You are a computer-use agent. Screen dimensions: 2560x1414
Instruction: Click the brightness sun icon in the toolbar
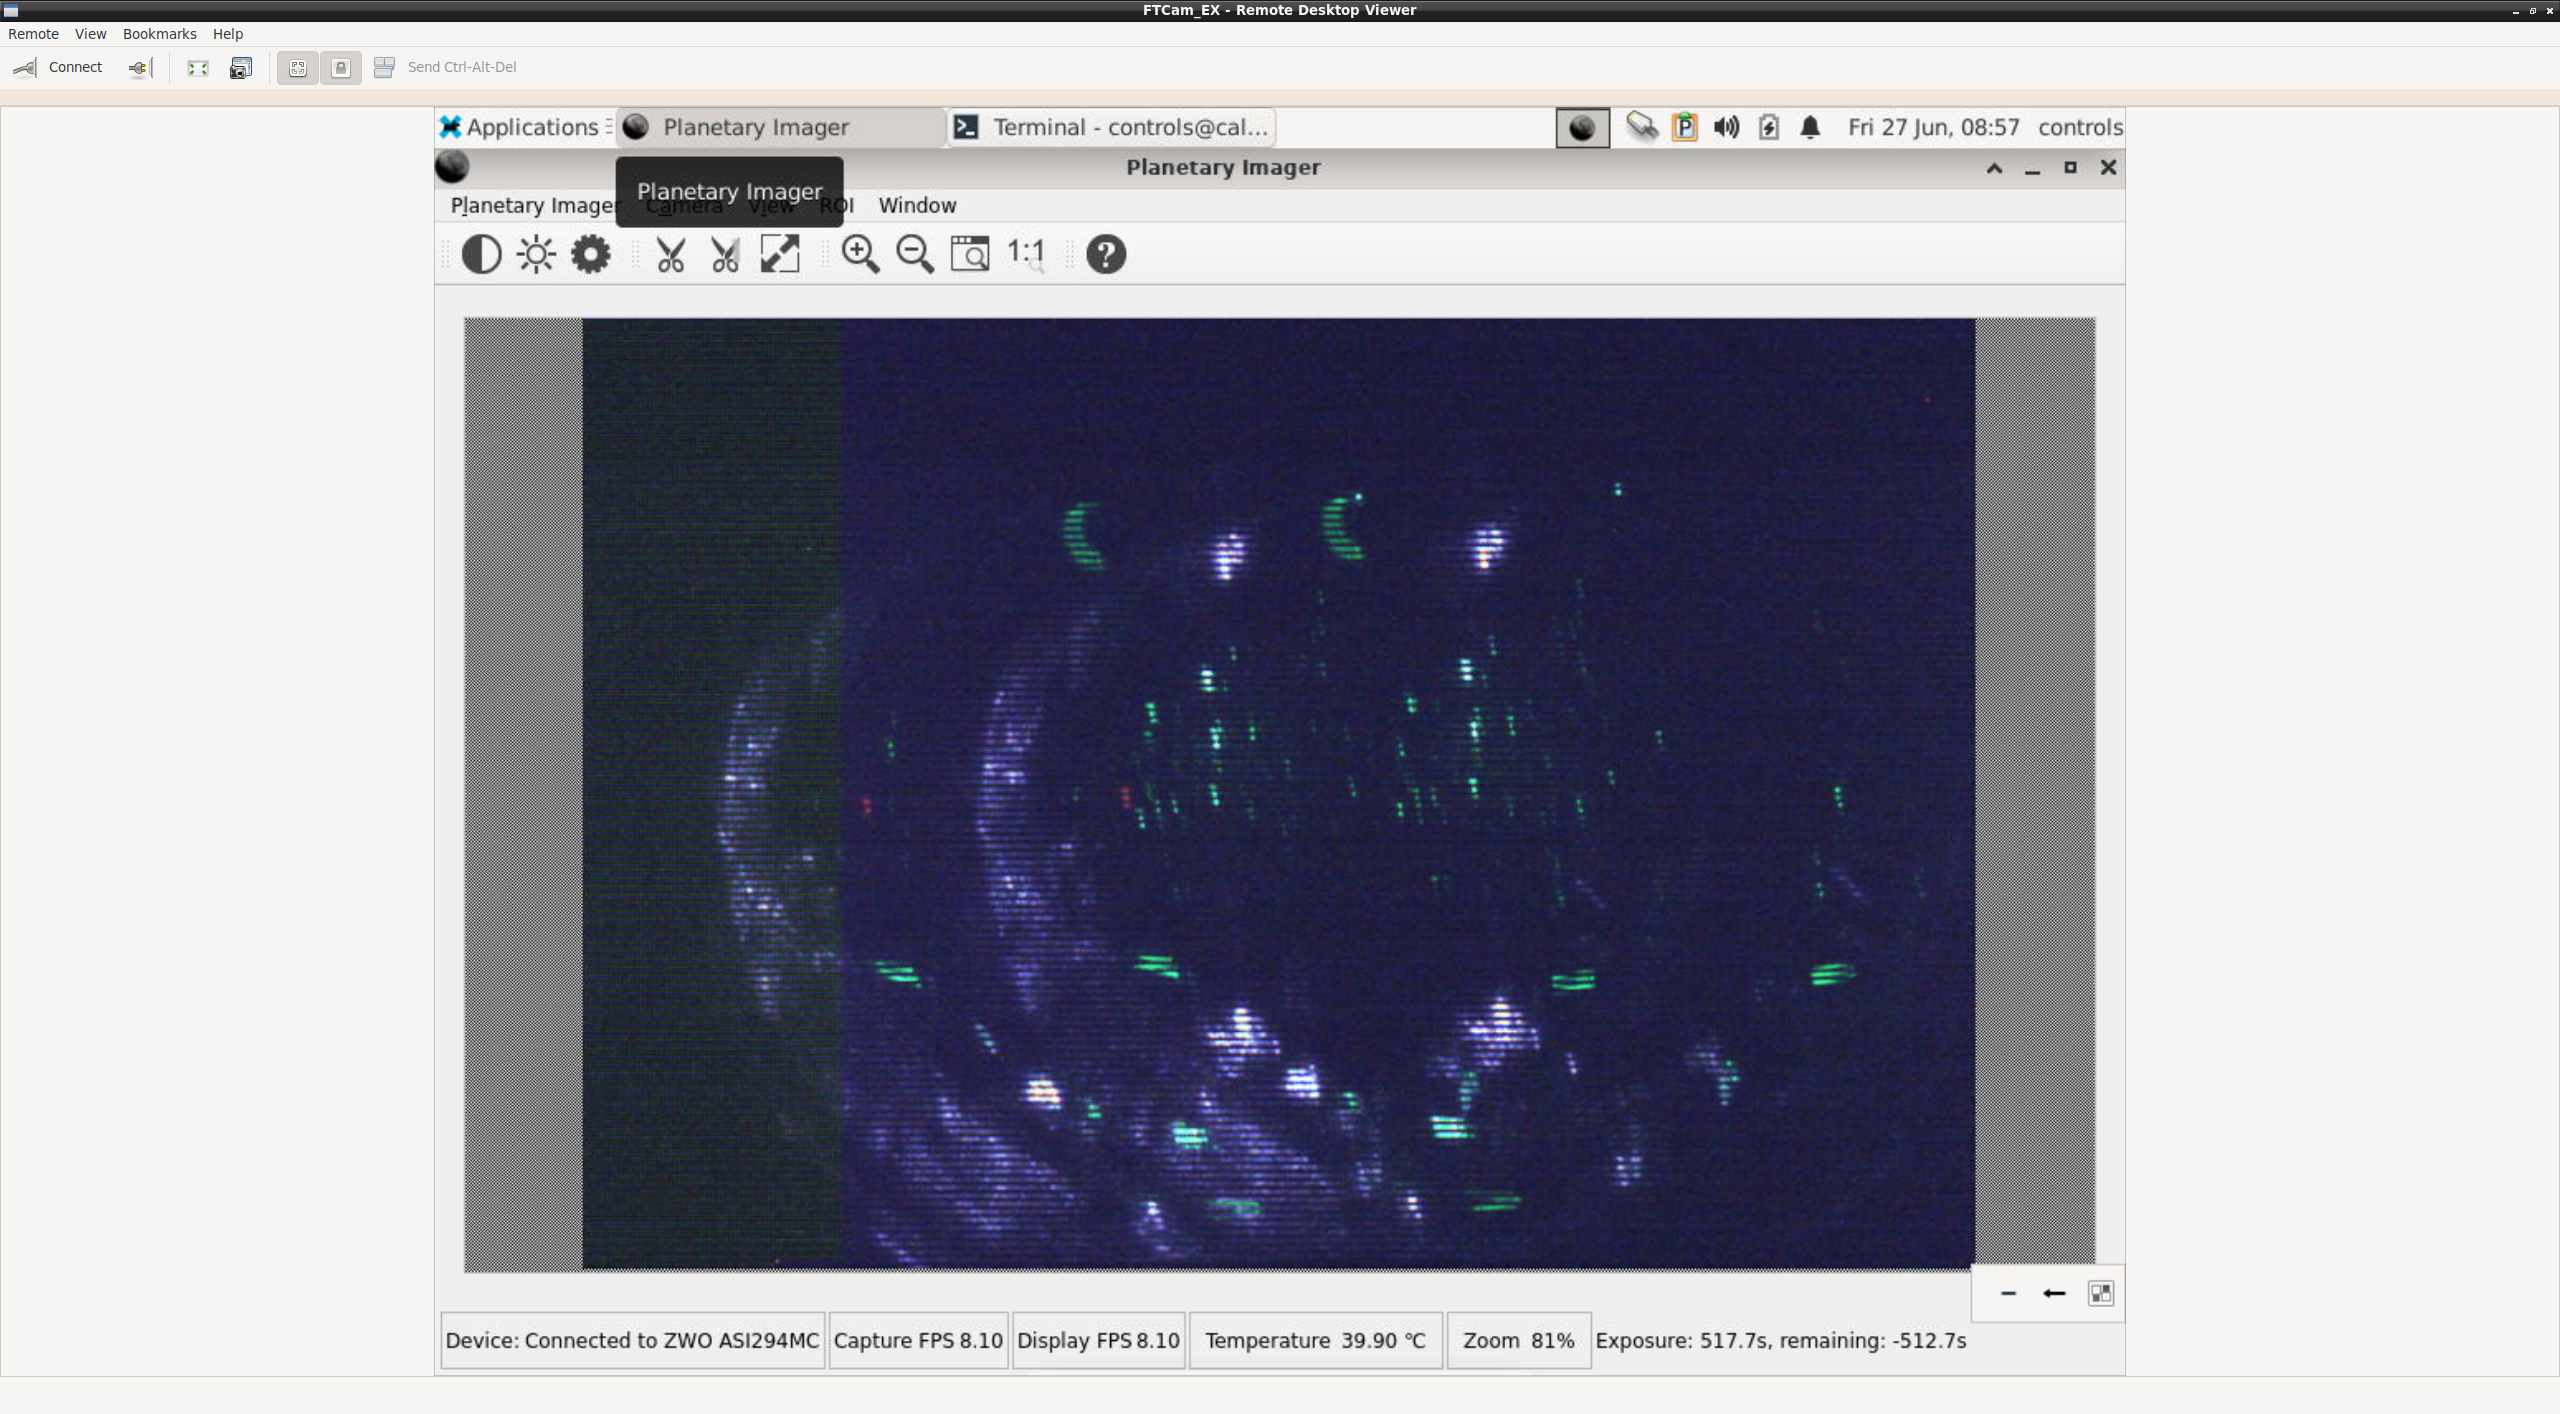(x=536, y=254)
